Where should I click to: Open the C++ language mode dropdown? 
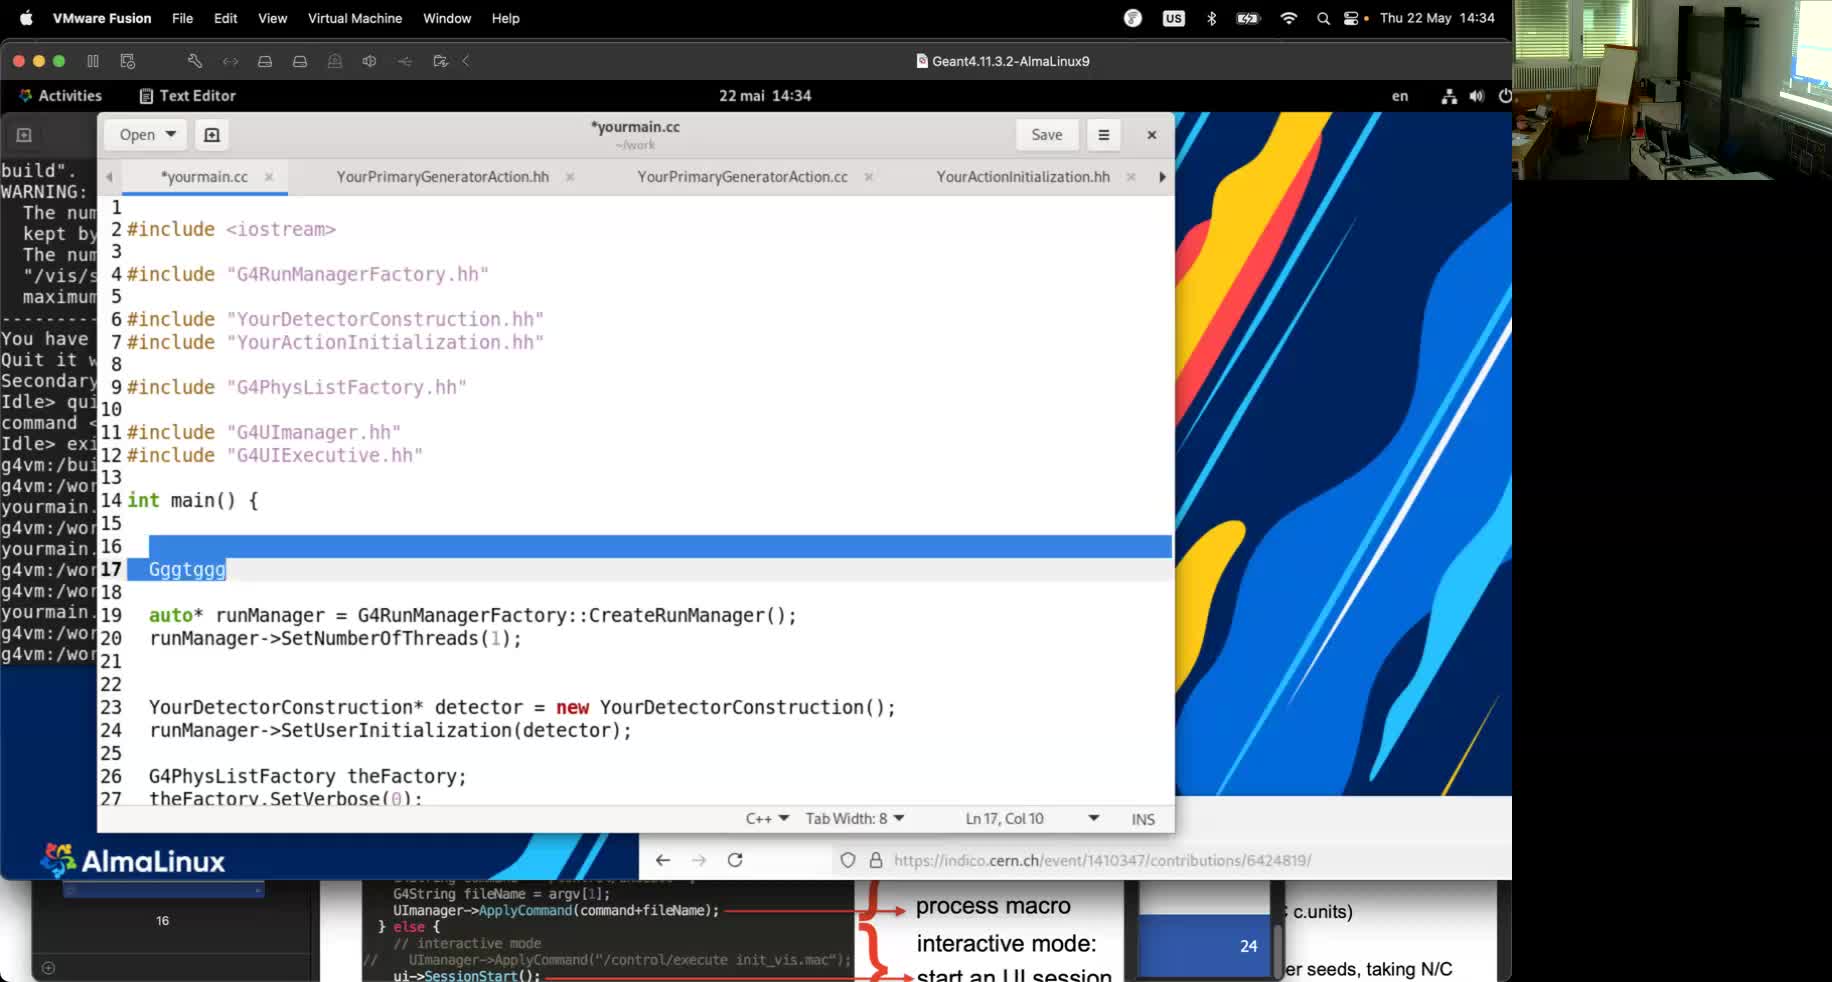point(766,818)
